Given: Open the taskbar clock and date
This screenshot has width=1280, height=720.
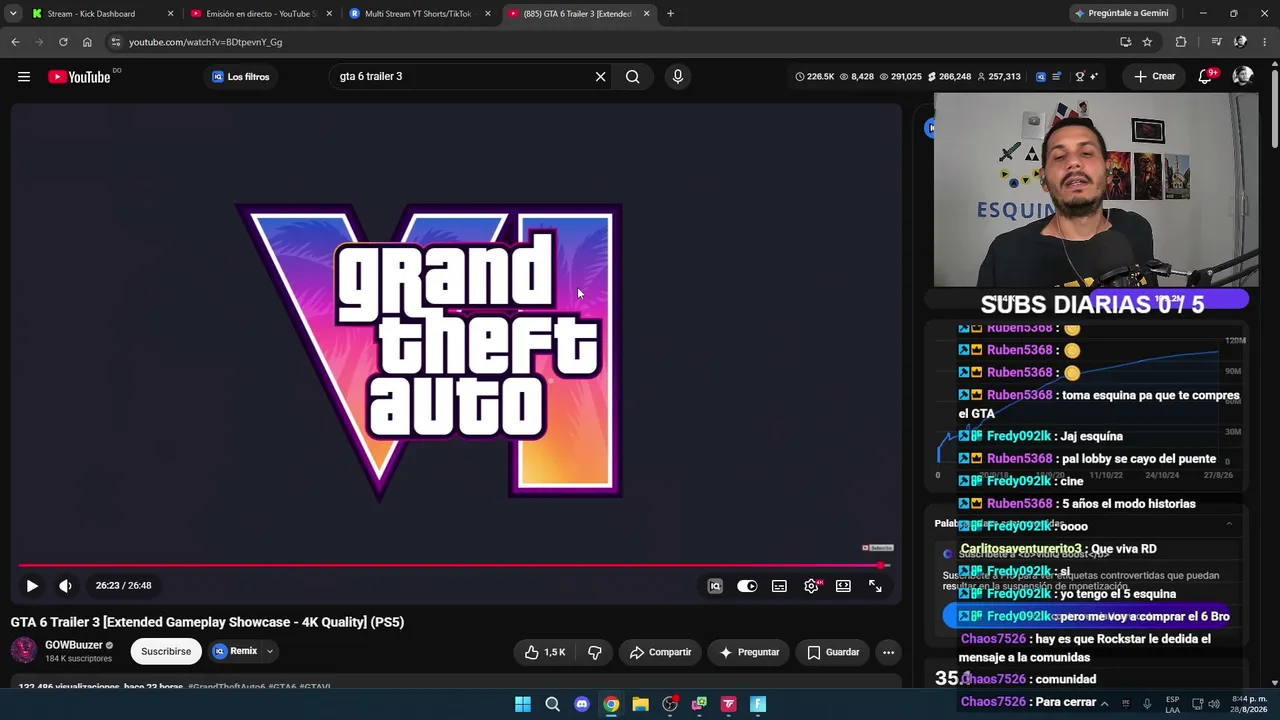Looking at the screenshot, I should 1250,704.
